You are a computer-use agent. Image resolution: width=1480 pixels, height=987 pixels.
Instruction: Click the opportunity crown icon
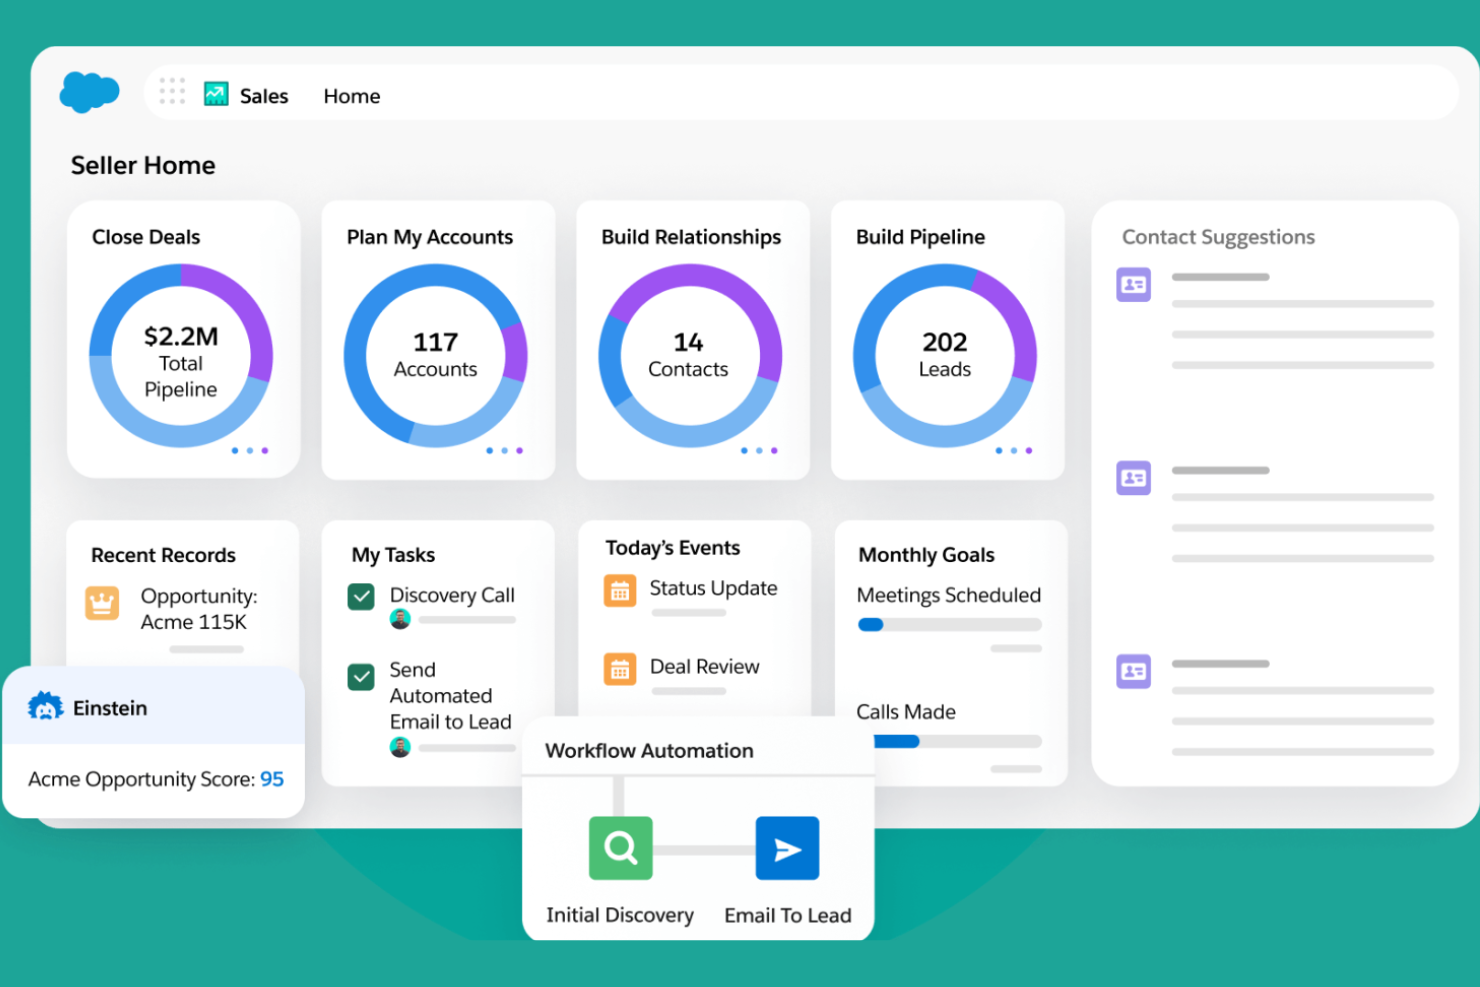coord(102,603)
